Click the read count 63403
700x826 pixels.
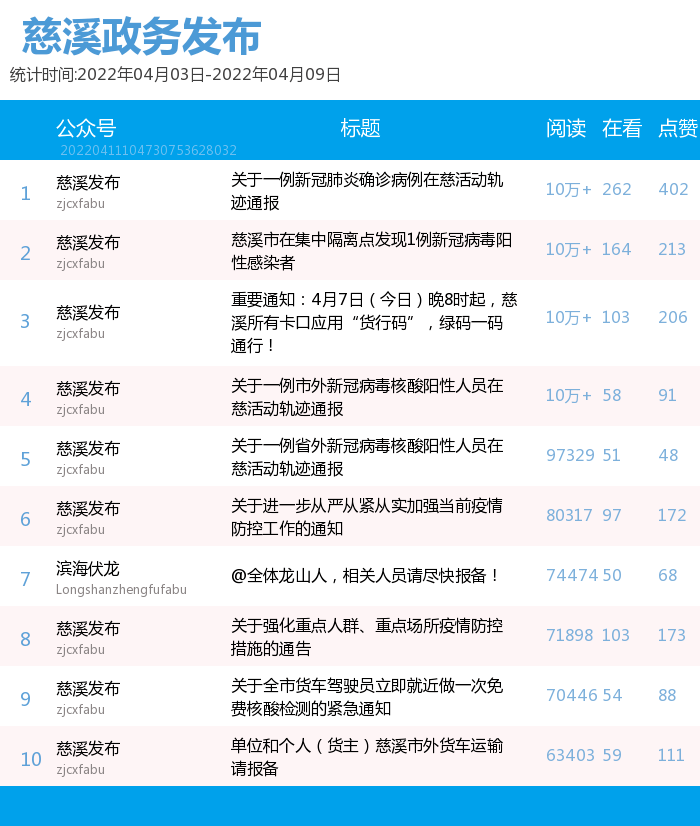(570, 755)
